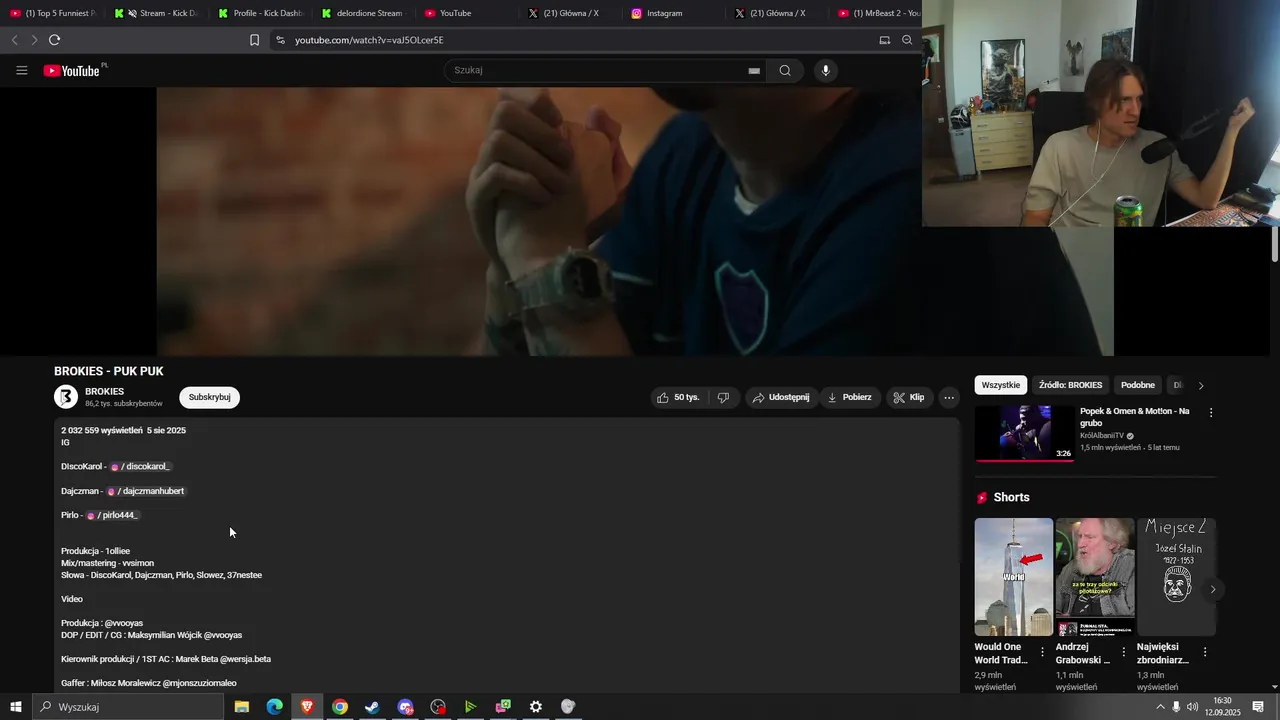Open Google Chrome from taskbar
The width and height of the screenshot is (1280, 720).
coord(340,707)
